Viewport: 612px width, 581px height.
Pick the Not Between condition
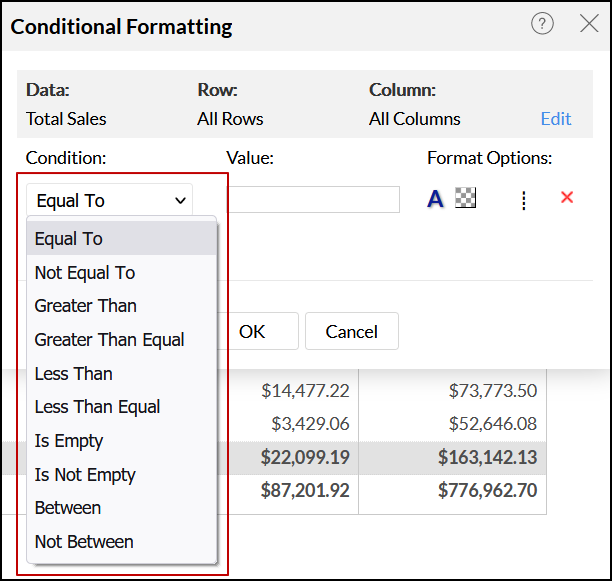84,542
